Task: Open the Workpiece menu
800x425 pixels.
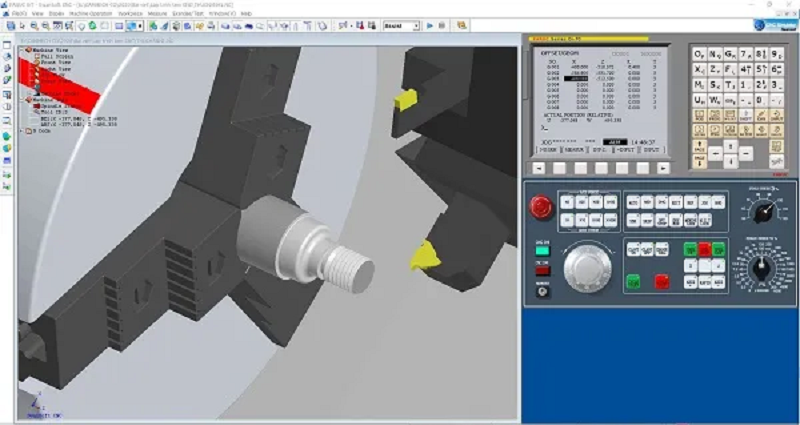Action: click(x=131, y=13)
